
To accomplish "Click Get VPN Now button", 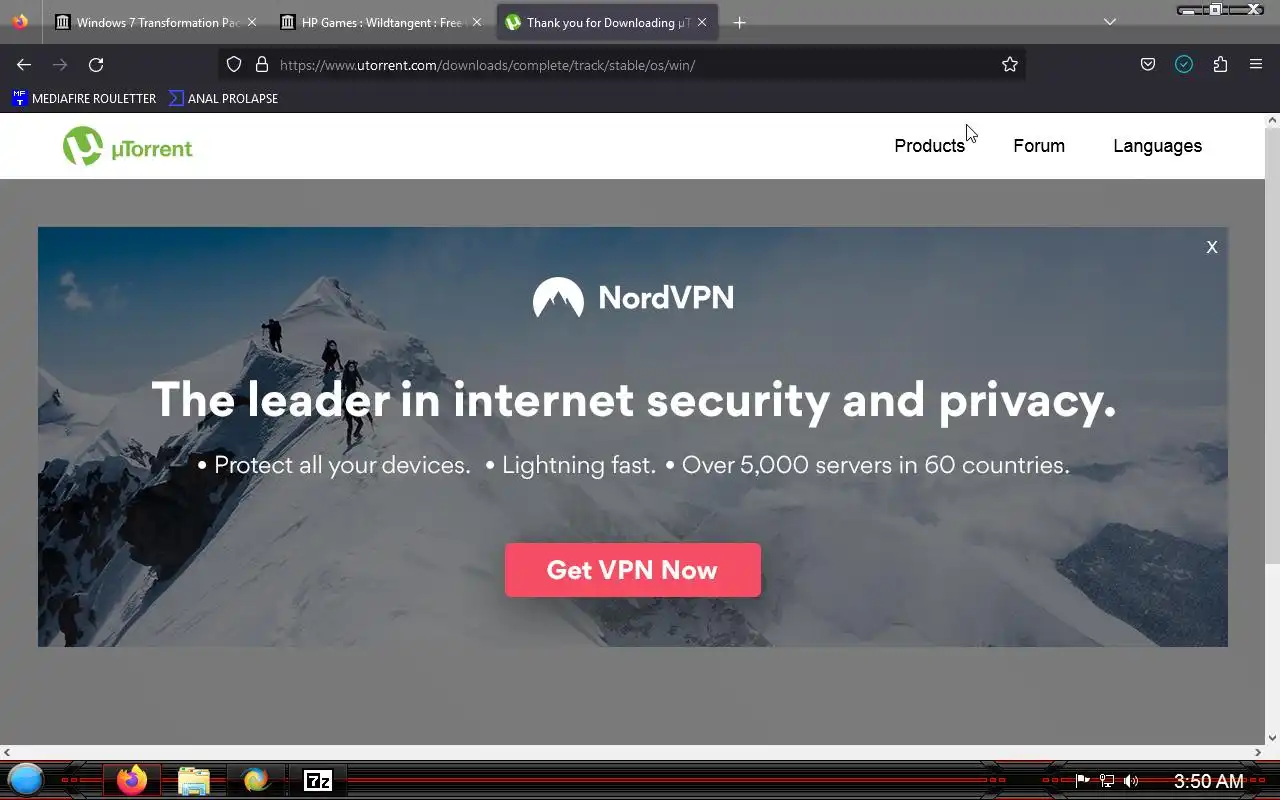I will pyautogui.click(x=633, y=570).
